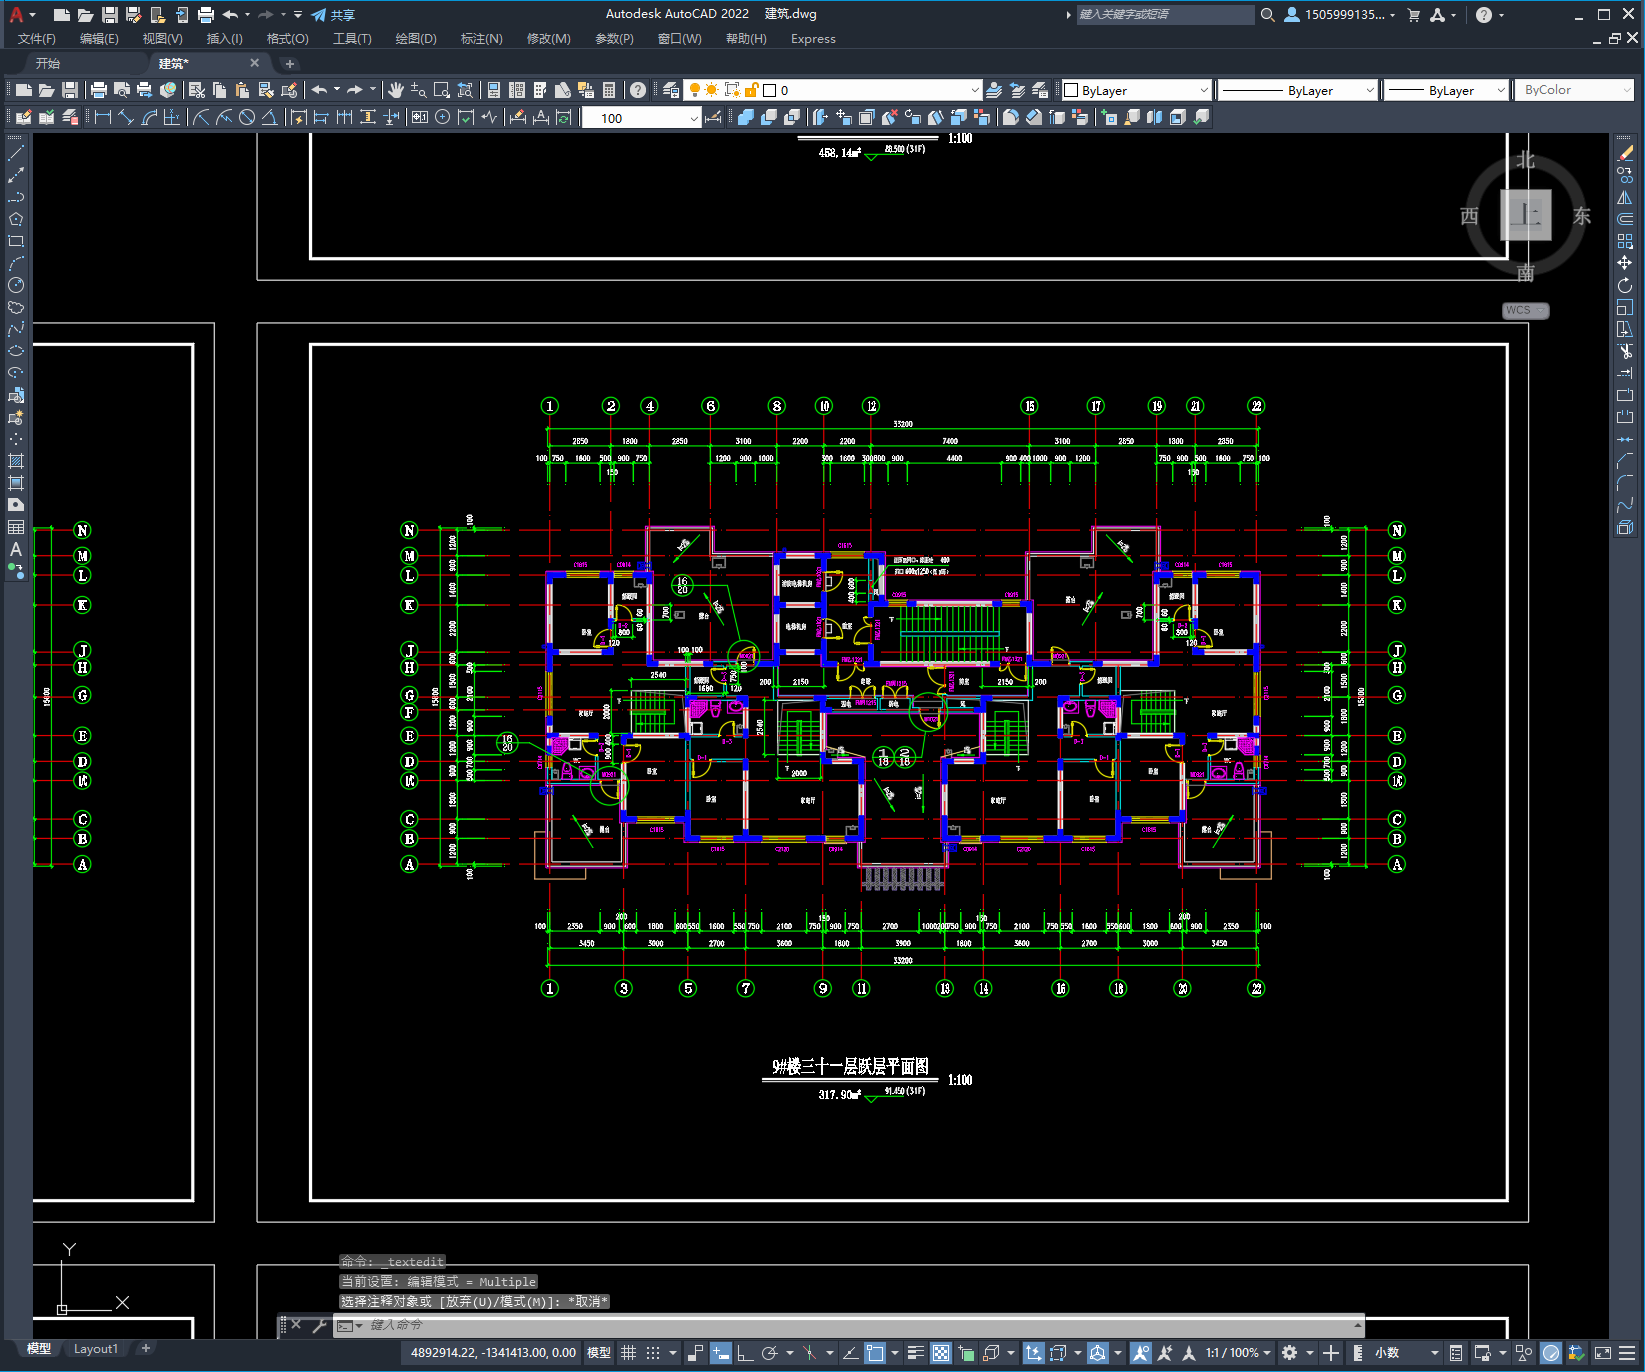
Task: Open the ByLayer lineweight dropdown
Action: coord(1446,90)
